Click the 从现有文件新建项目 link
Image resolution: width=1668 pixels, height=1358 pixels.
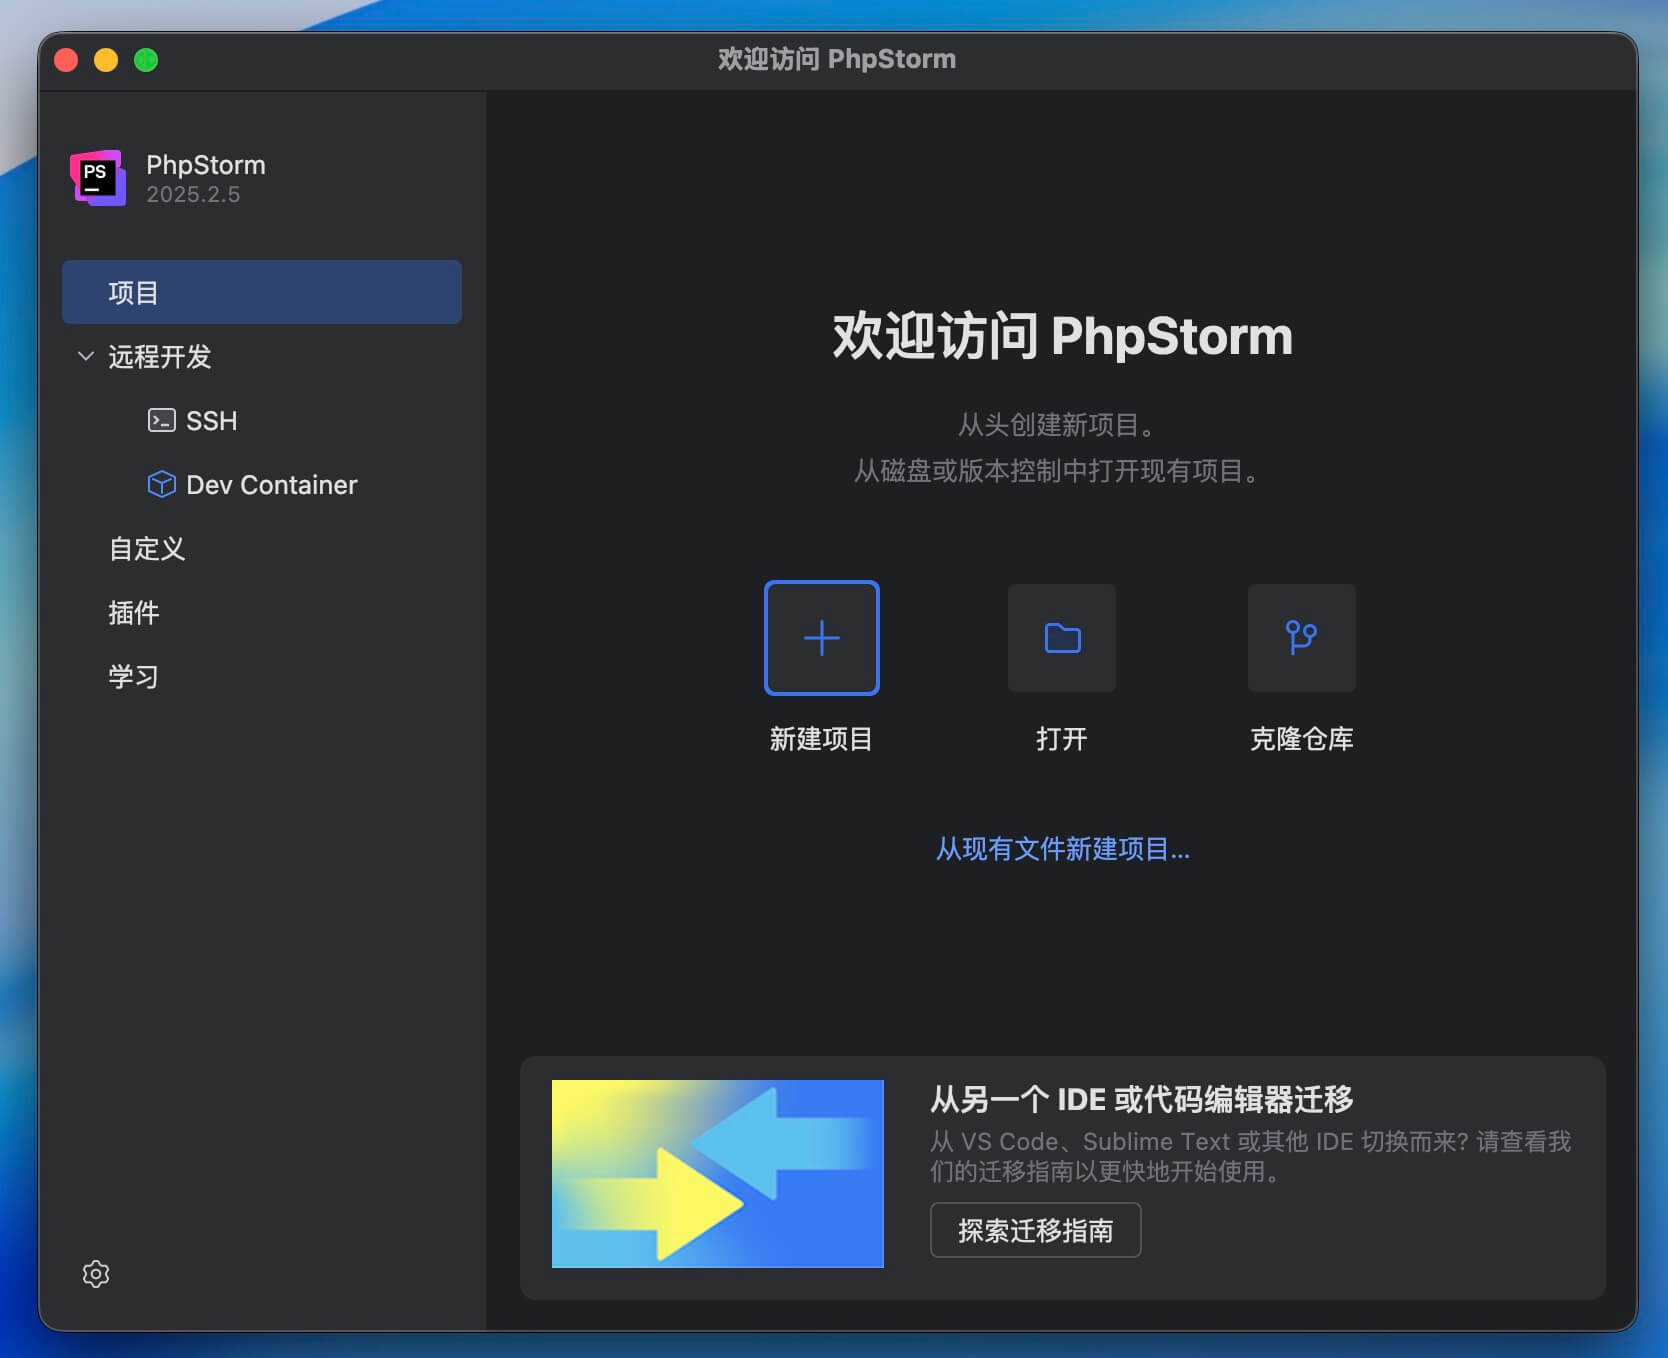tap(1062, 849)
